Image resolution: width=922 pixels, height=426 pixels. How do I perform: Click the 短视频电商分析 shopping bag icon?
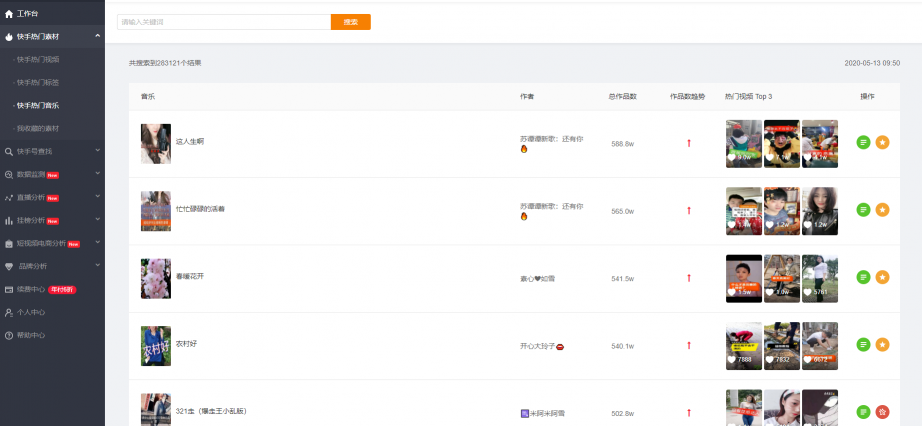click(9, 244)
